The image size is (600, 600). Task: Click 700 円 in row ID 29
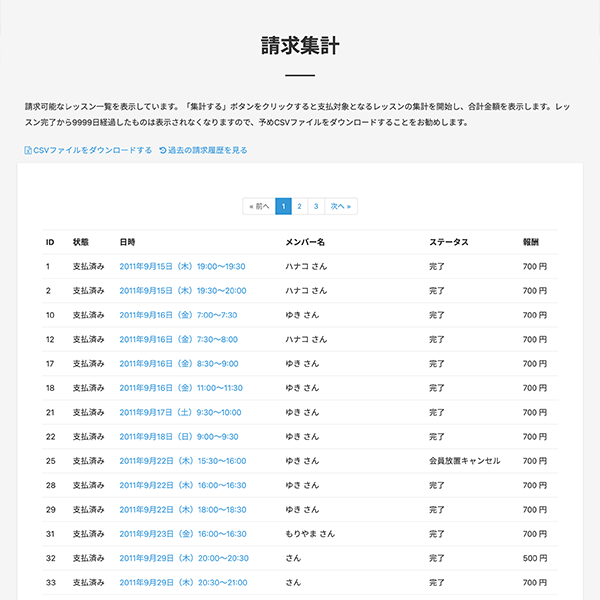(535, 510)
